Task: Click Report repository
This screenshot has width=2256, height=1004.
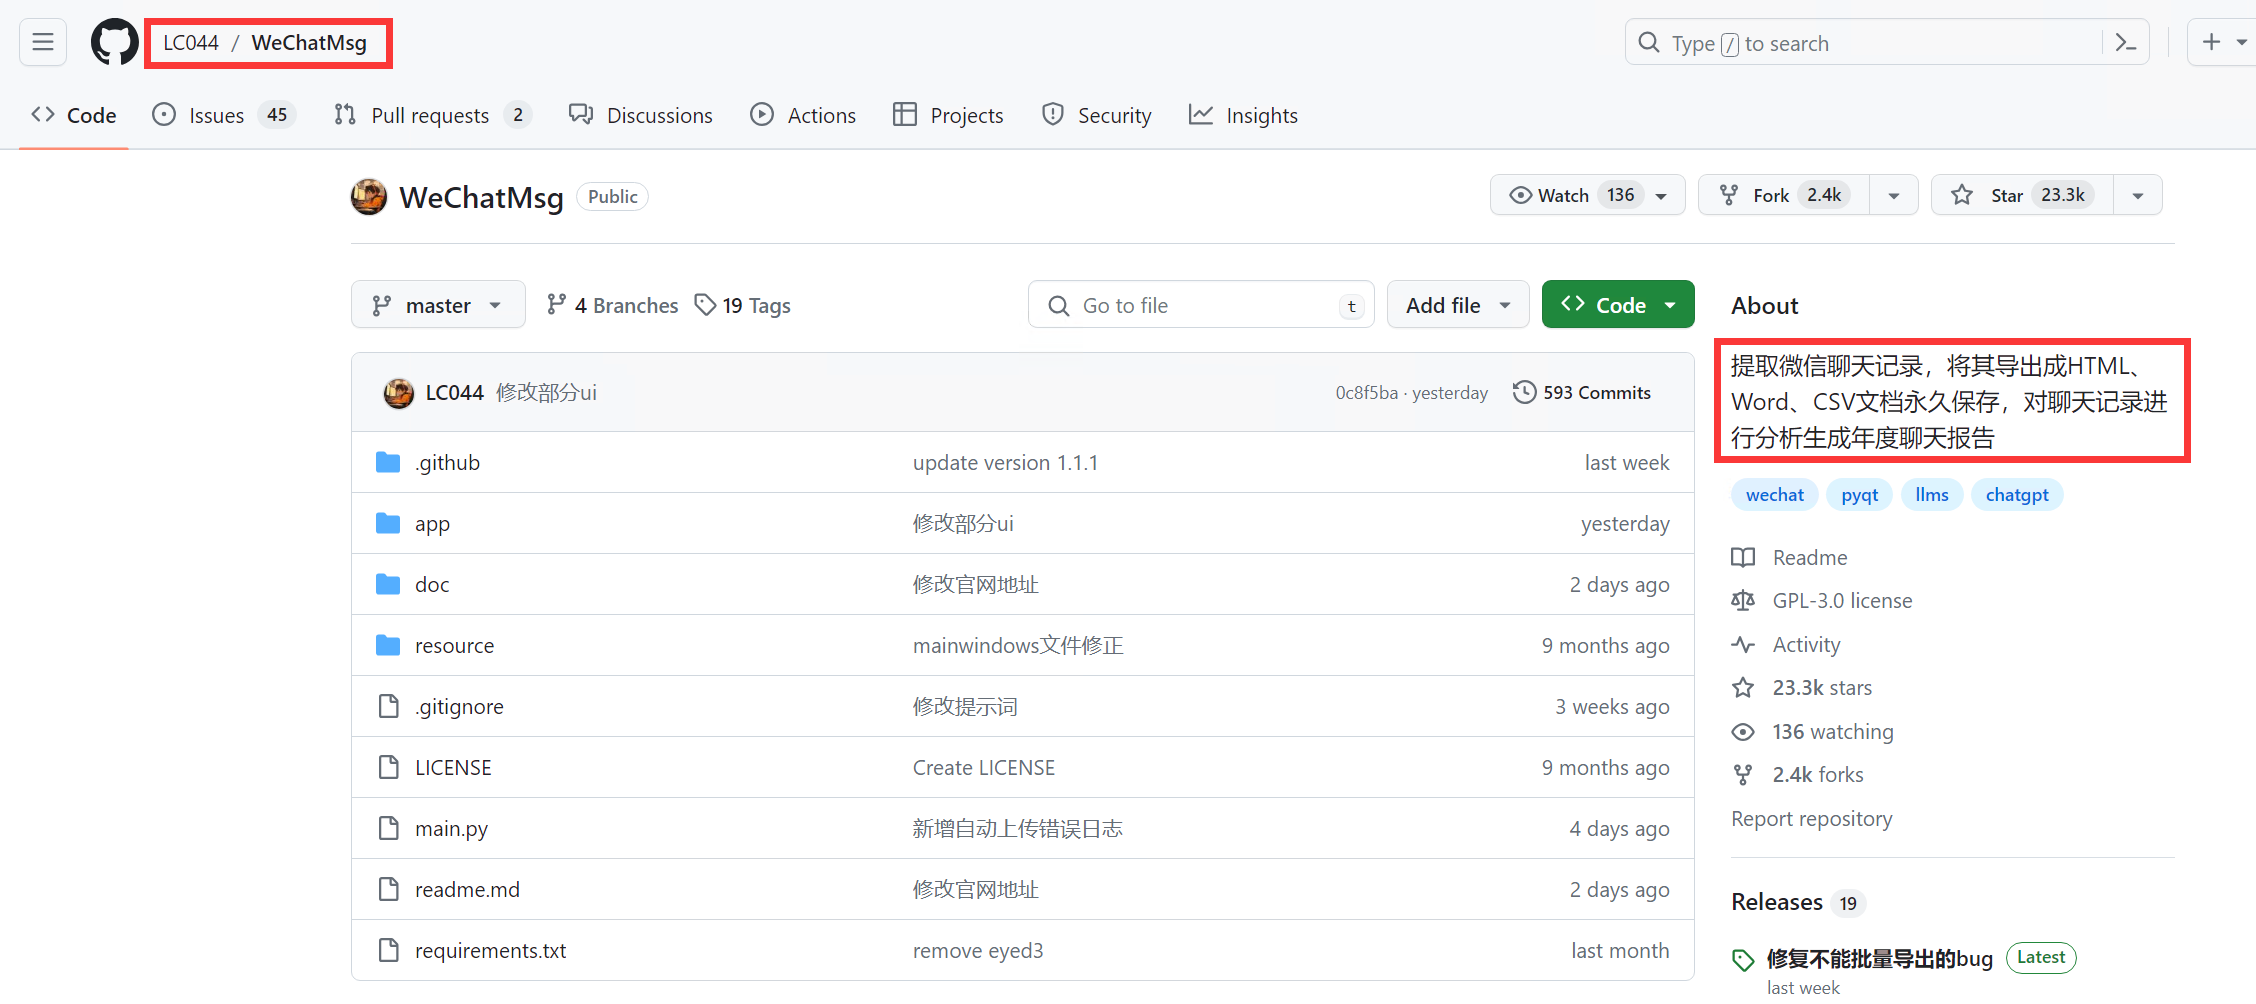Action: pyautogui.click(x=1812, y=819)
